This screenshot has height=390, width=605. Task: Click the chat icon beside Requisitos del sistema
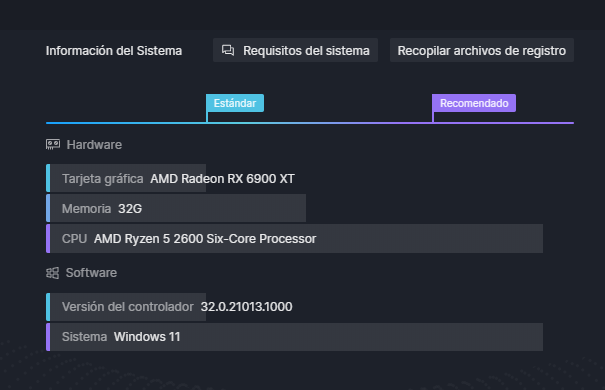tap(228, 50)
